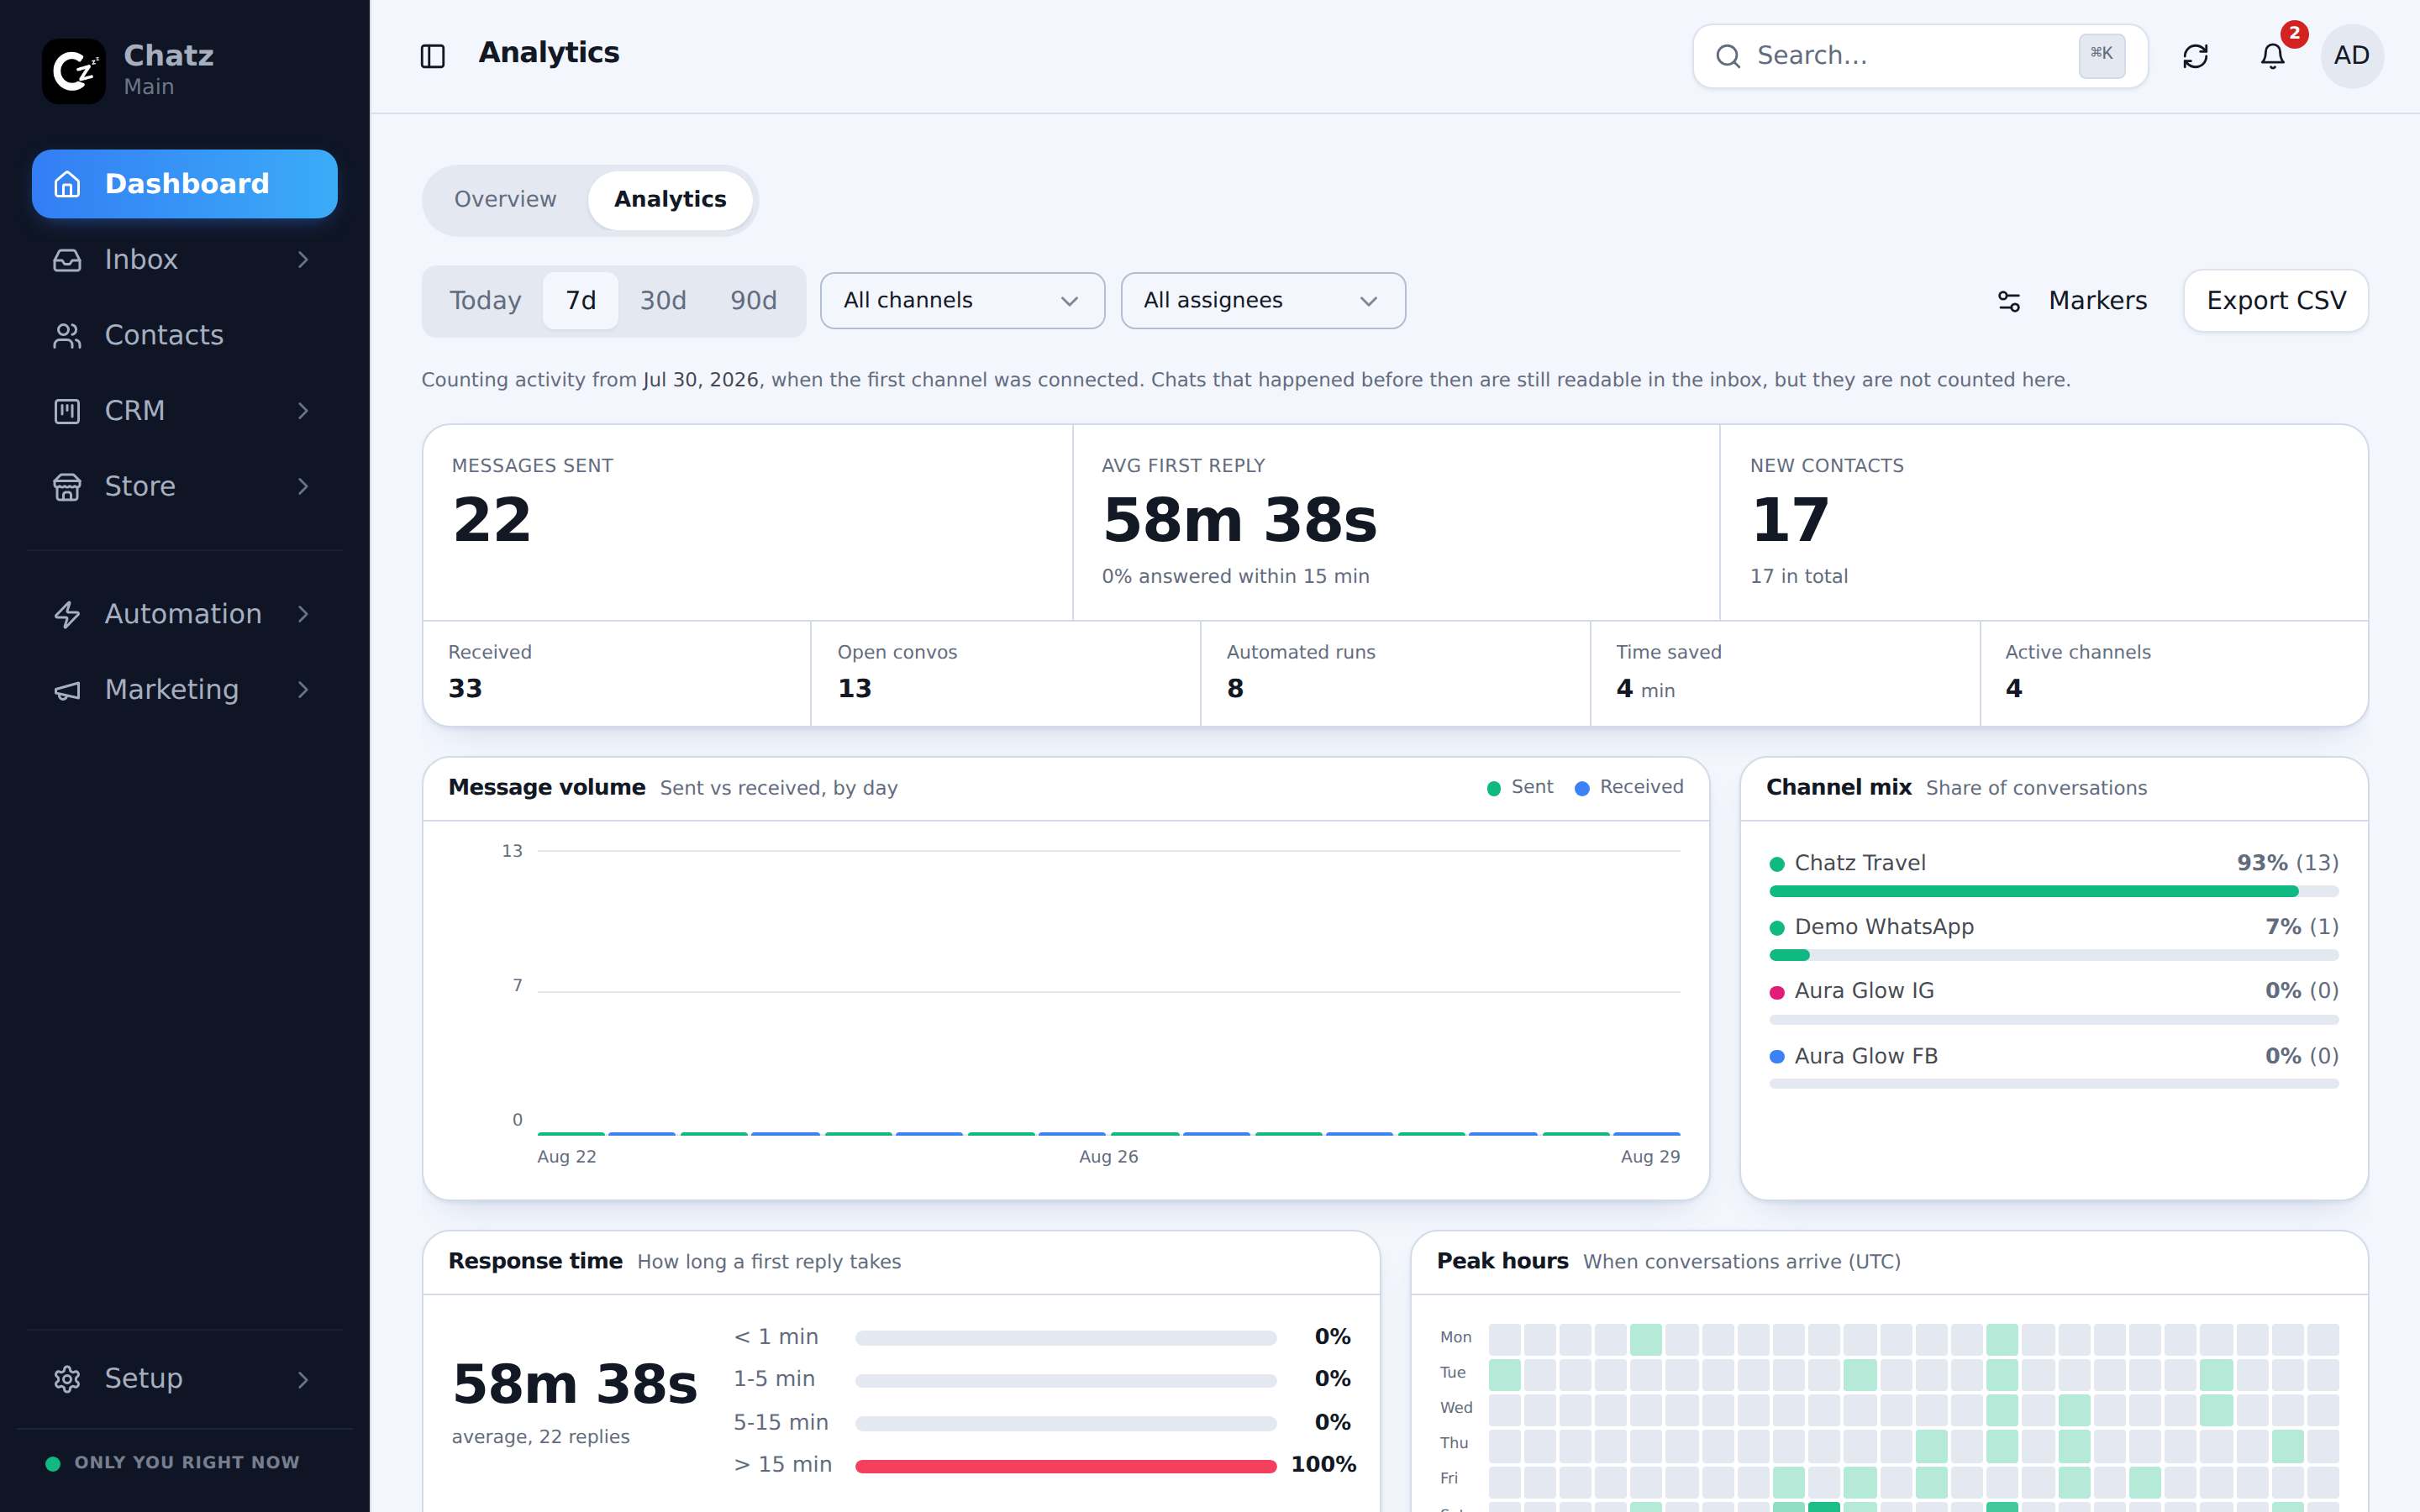Expand the Marketing submenu chevron
This screenshot has height=1512, width=2420.
(303, 690)
